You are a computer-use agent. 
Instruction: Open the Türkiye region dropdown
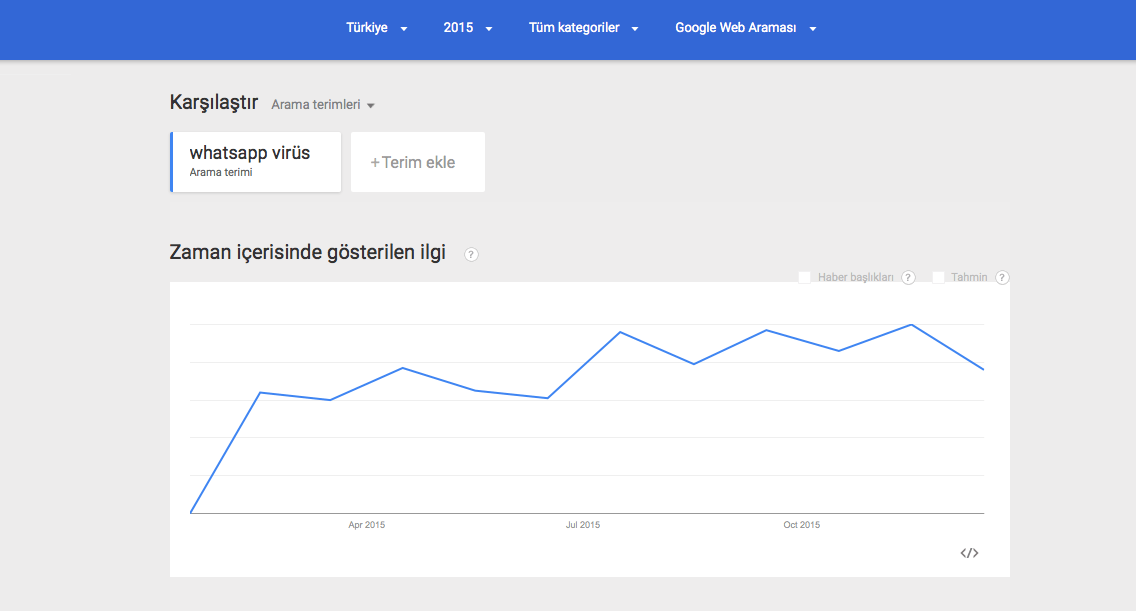pos(377,28)
